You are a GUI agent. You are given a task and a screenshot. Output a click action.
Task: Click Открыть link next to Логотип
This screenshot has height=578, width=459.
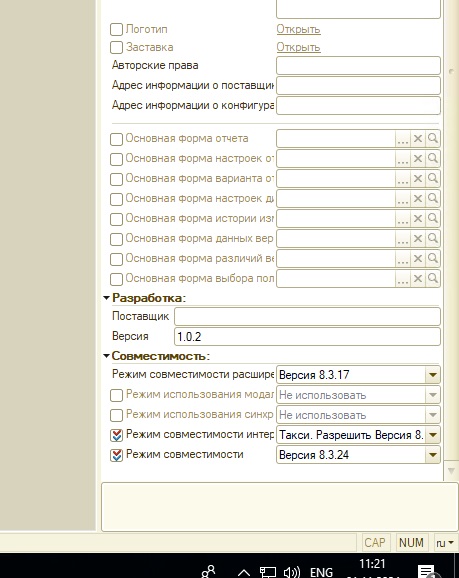point(298,29)
